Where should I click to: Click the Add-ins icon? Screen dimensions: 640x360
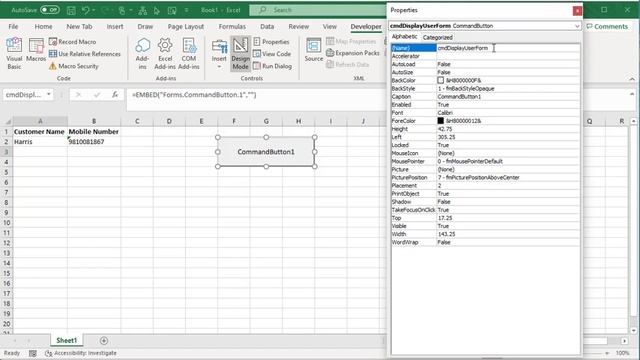pos(142,53)
